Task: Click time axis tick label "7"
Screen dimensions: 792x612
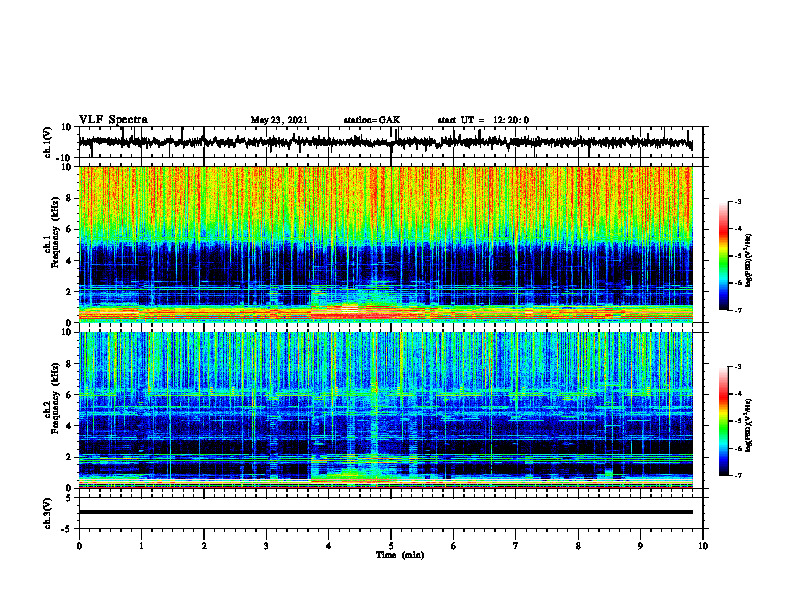Action: point(516,546)
